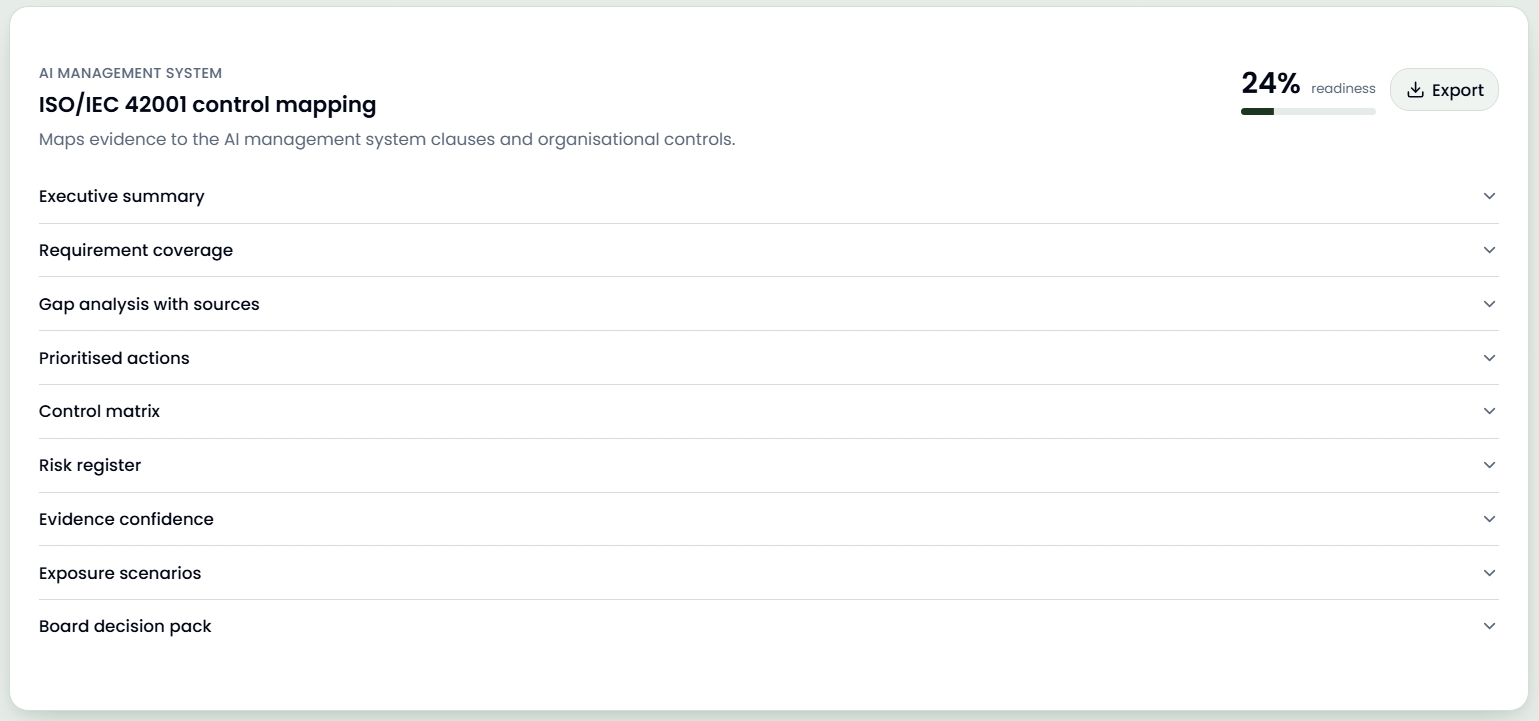
Task: Open the Evidence confidence section title
Action: point(126,519)
